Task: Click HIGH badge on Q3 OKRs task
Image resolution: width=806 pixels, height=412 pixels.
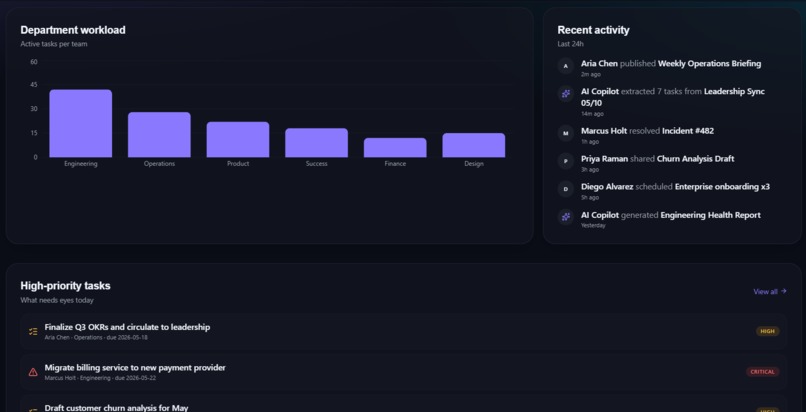Action: pyautogui.click(x=767, y=331)
